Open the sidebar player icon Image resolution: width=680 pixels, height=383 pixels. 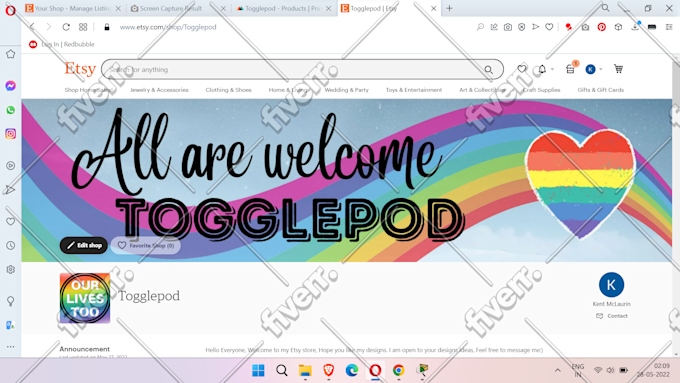click(x=10, y=166)
